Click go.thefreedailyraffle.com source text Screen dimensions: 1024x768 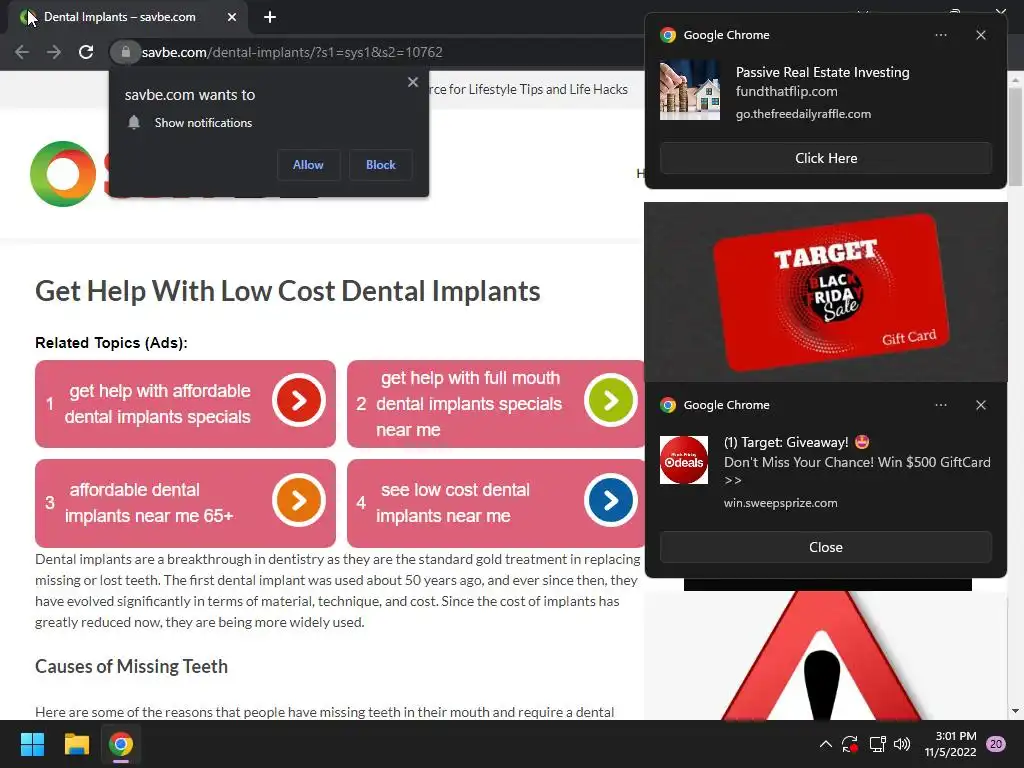point(803,114)
